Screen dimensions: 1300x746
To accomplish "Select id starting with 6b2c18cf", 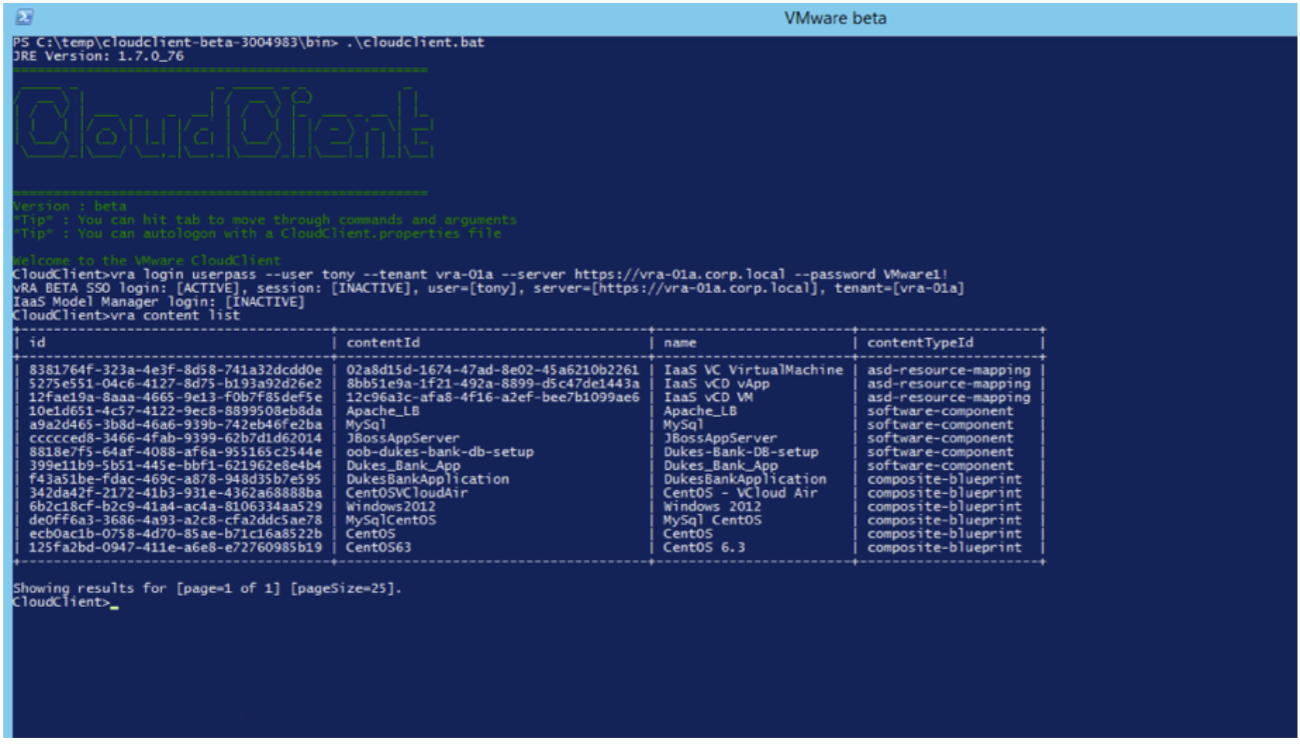I will pos(175,507).
